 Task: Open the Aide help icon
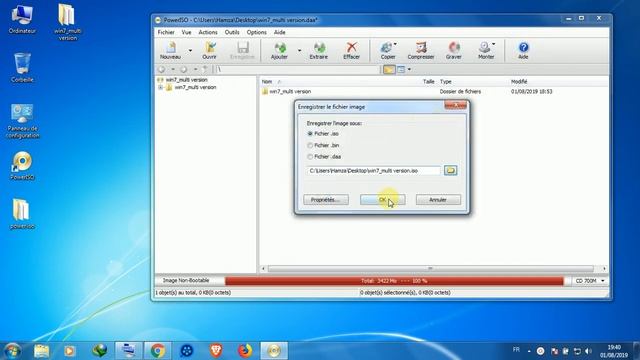pos(523,51)
